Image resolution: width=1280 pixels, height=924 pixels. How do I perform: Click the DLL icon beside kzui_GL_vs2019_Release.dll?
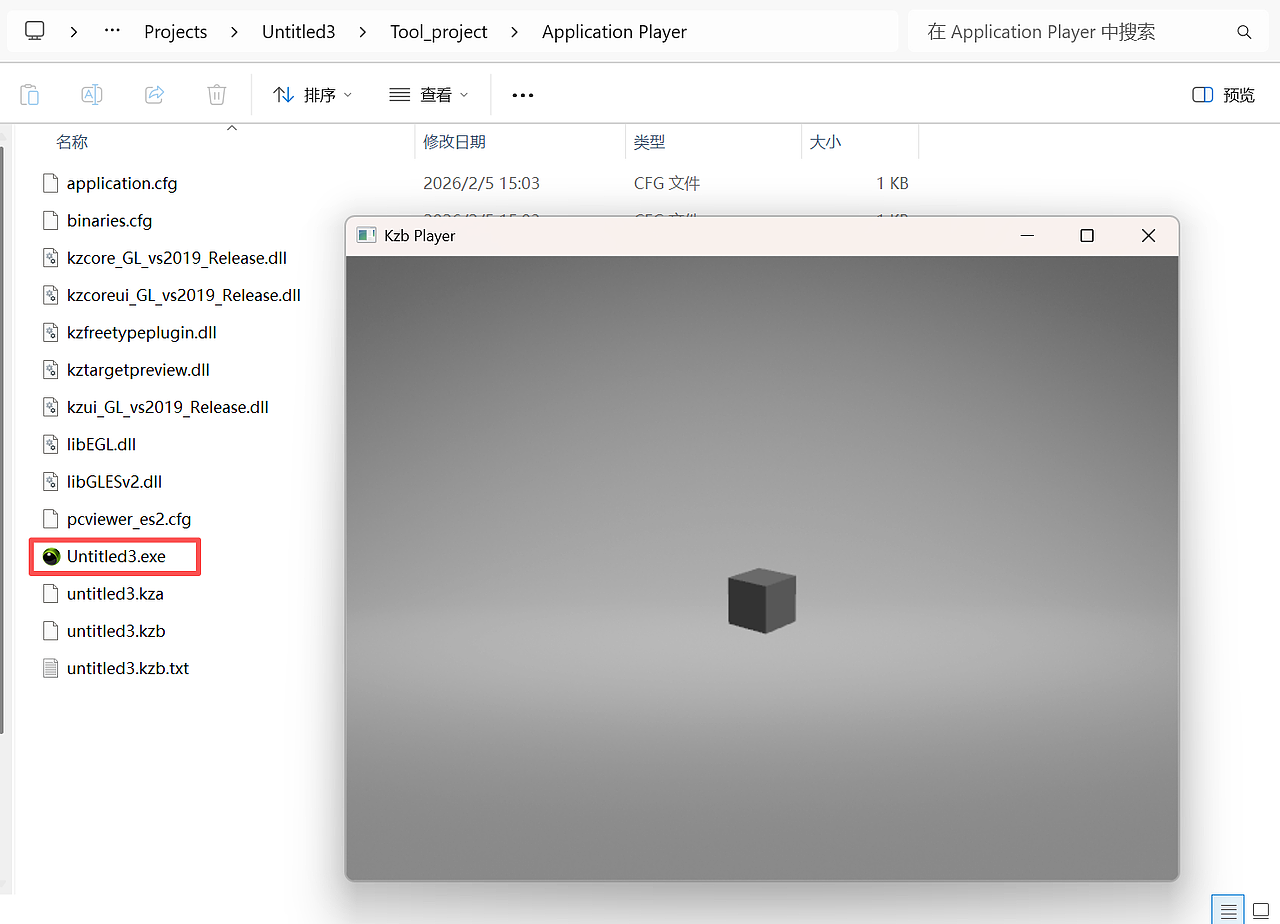(51, 407)
